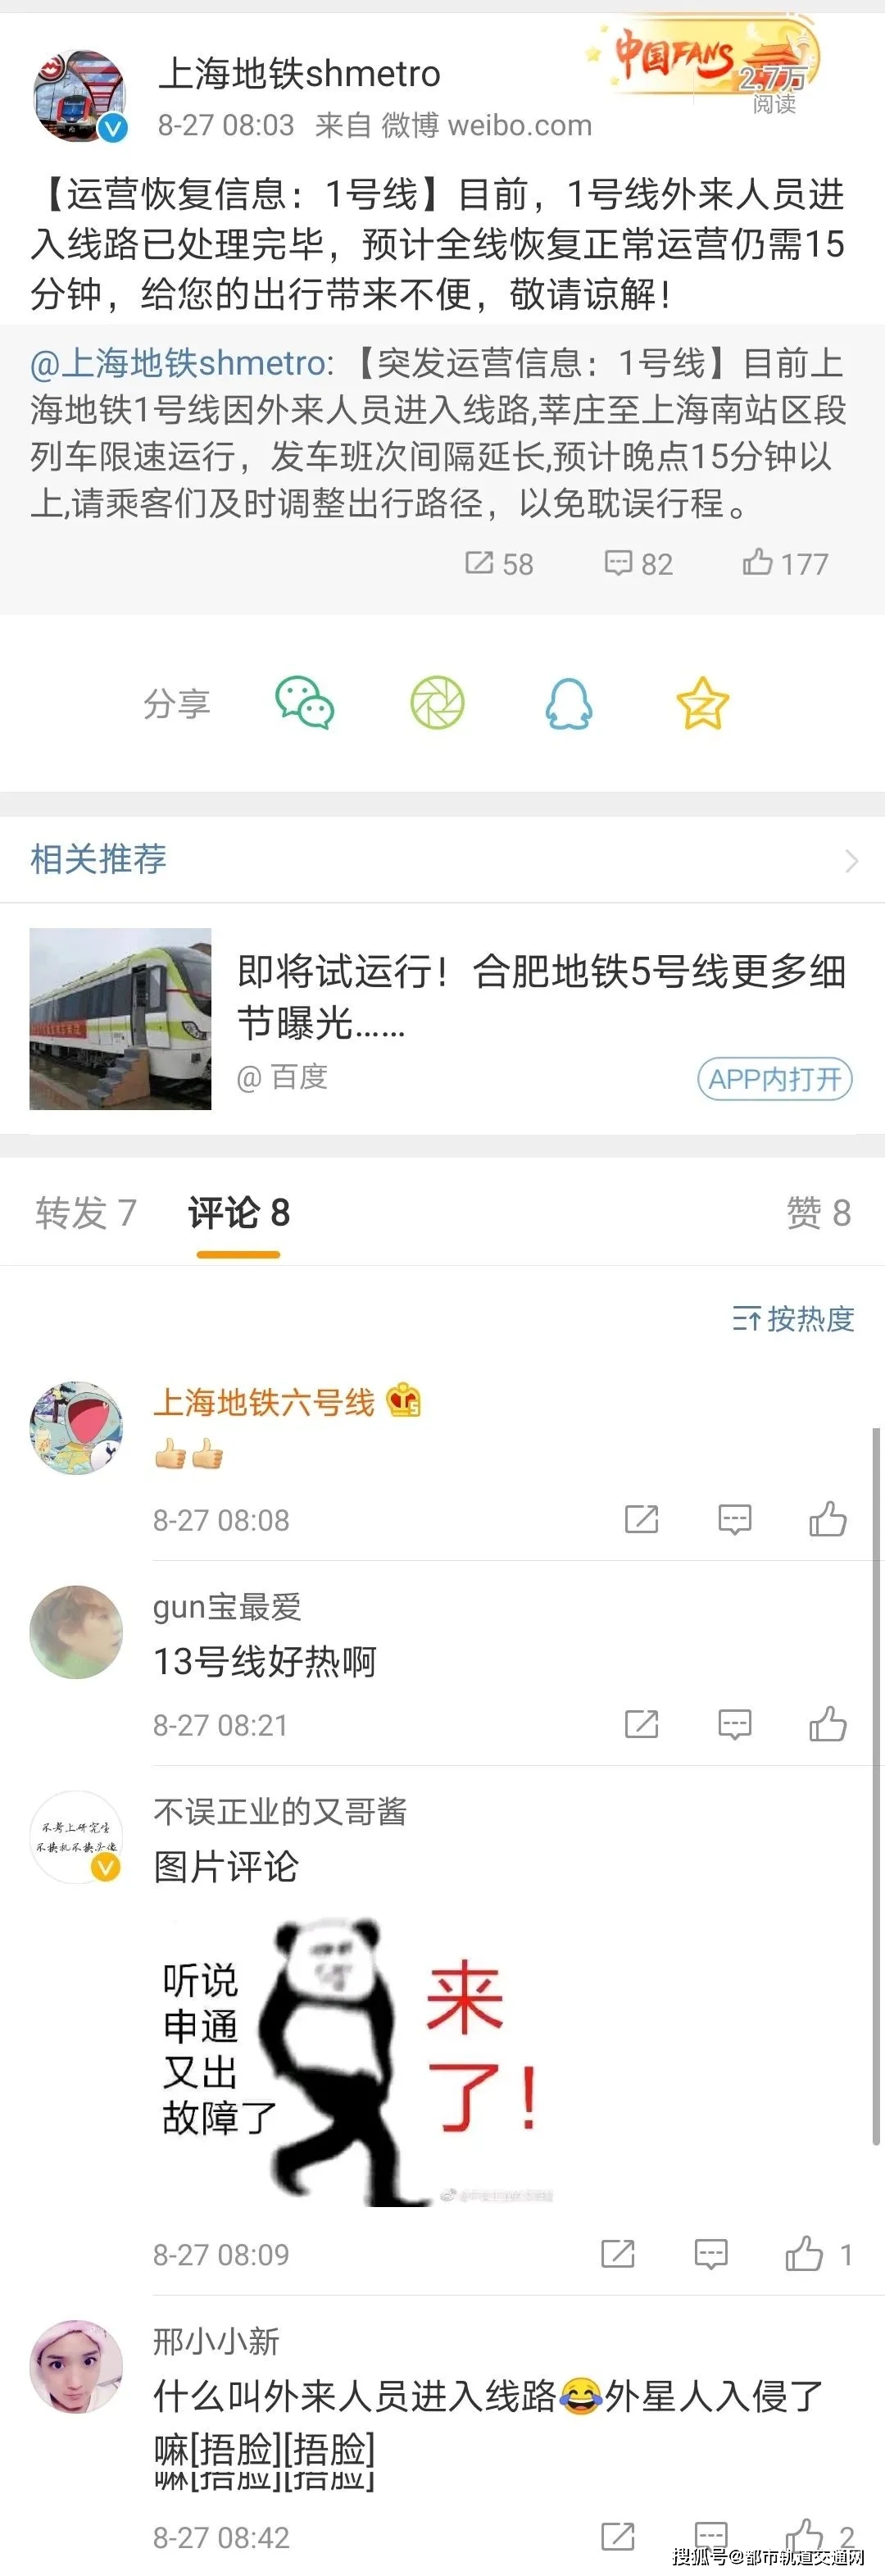The height and width of the screenshot is (2576, 885).
Task: Like 上海地铁六号线's thumbs-up comment
Action: click(x=827, y=1519)
